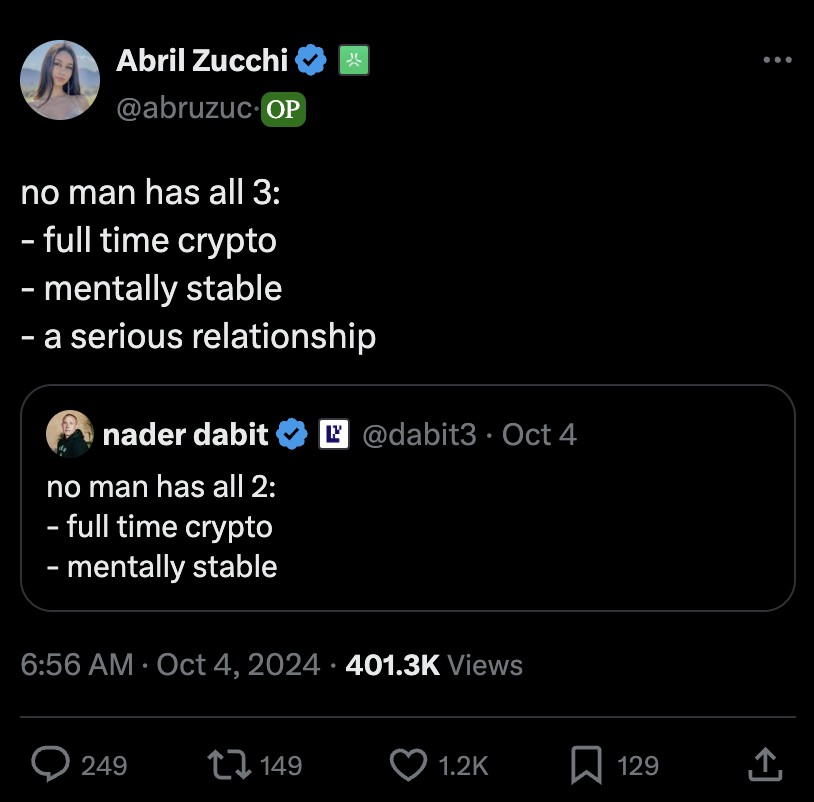Viewport: 814px width, 802px height.
Task: Open the share upload icon
Action: (765, 765)
